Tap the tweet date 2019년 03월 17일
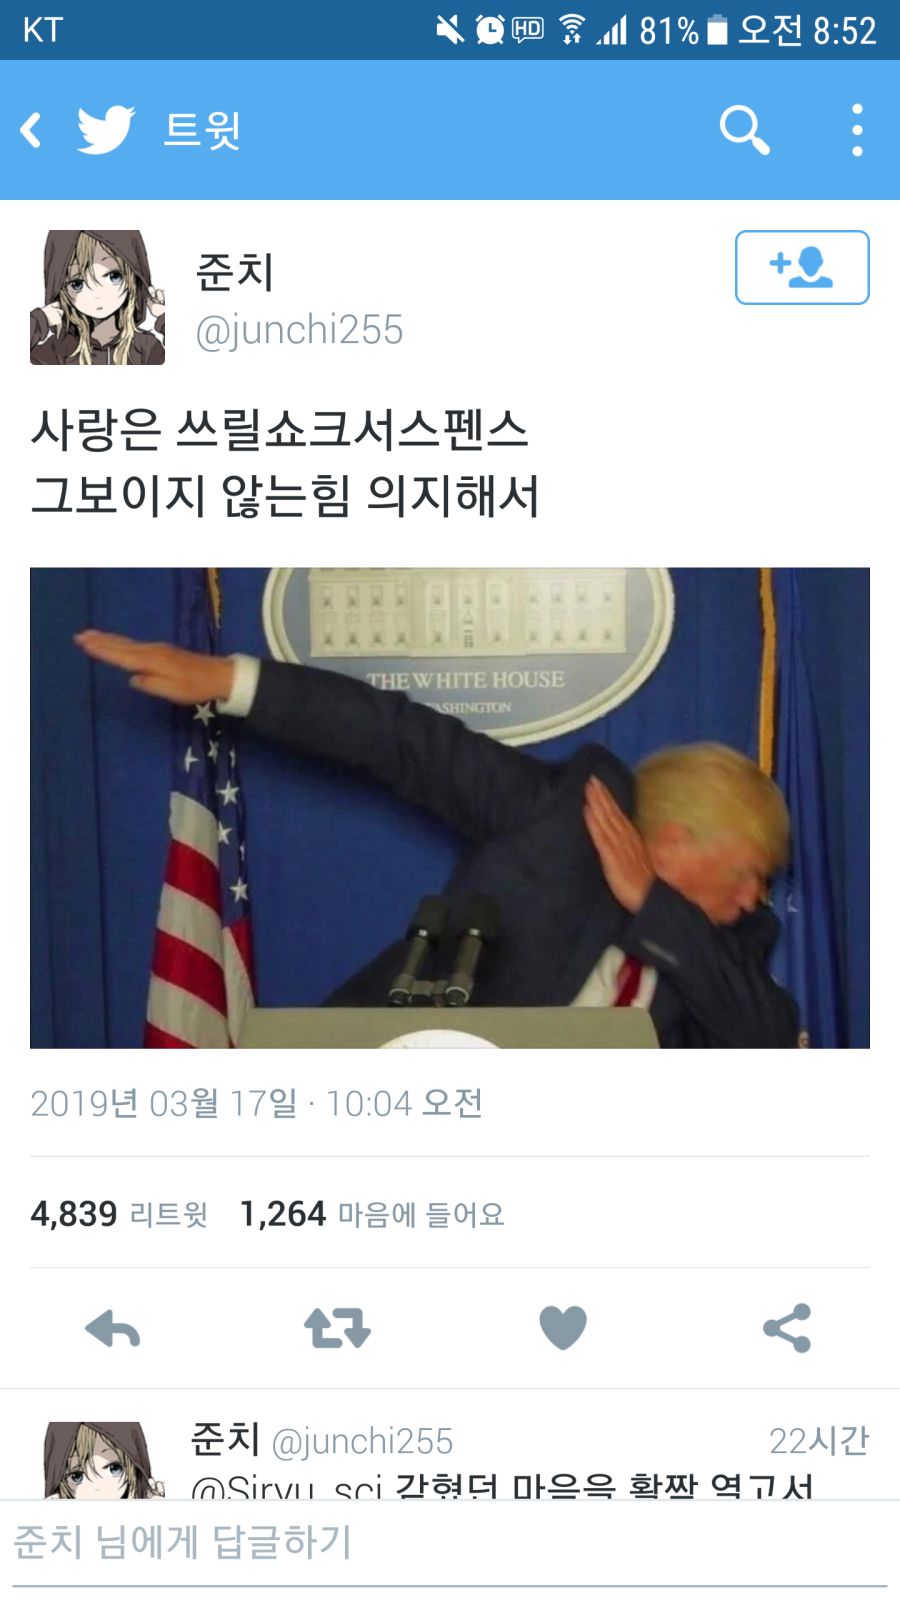 [x=164, y=1104]
